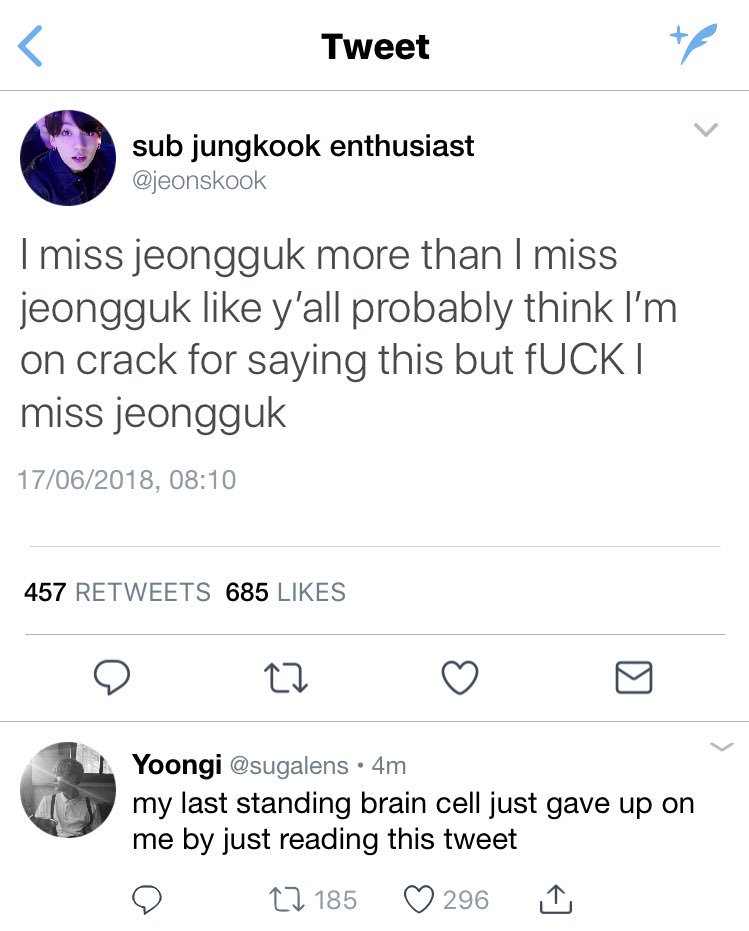749x931 pixels.
Task: Open the @jeonskook handle
Action: [x=199, y=180]
